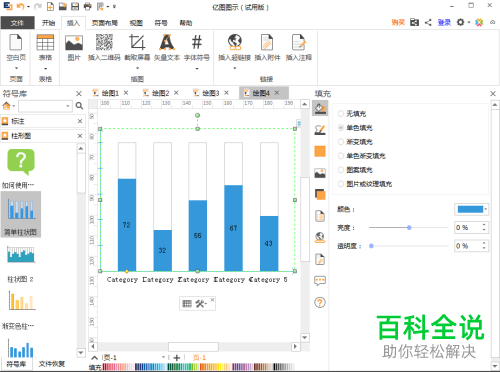
Task: Open the fill color (颜色) dropdown
Action: pos(486,209)
